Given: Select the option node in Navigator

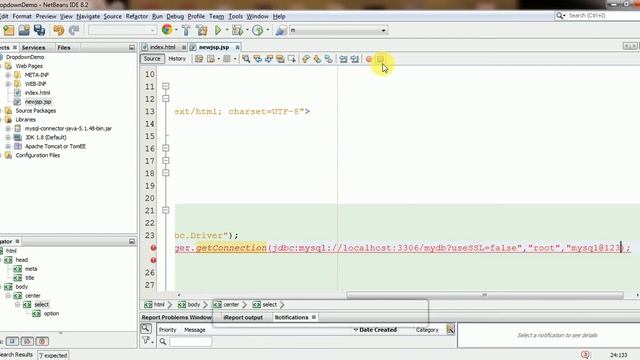Looking at the screenshot, I should [x=51, y=313].
